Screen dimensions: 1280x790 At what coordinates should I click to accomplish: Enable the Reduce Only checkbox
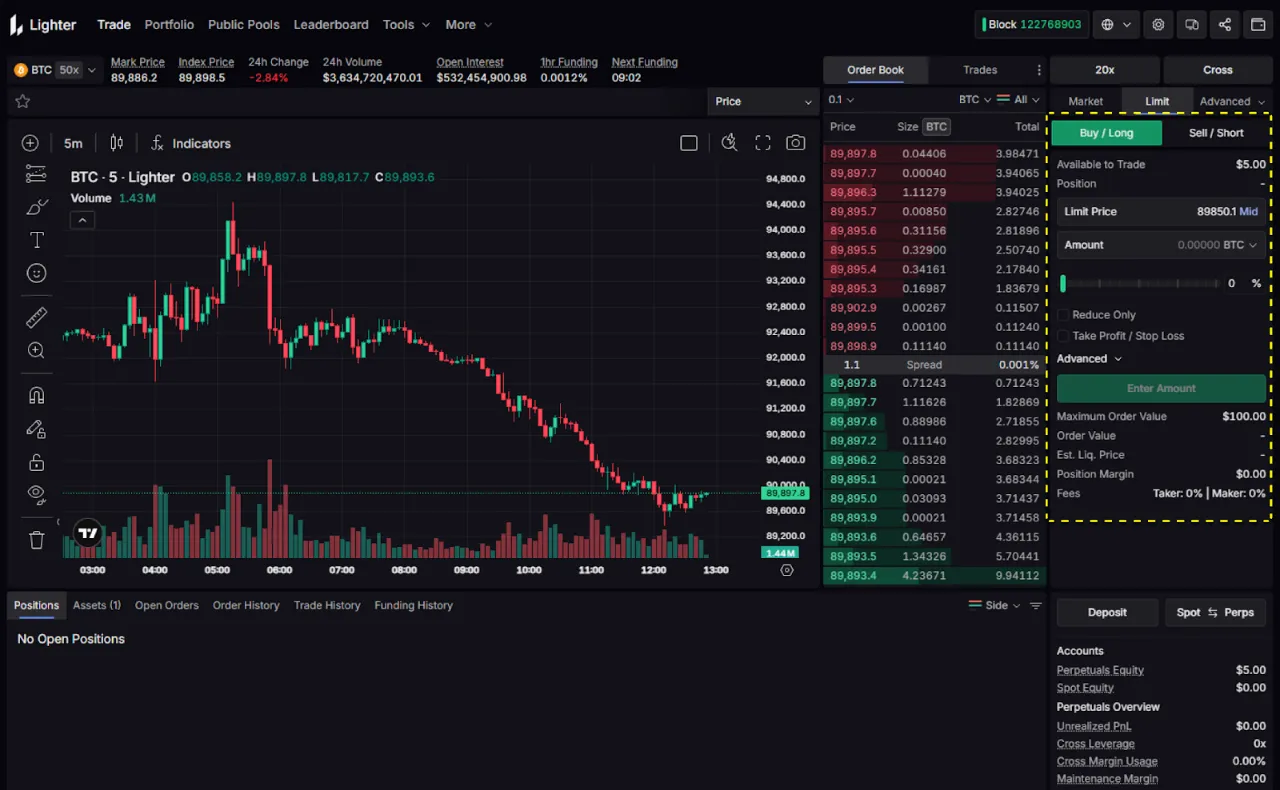(1064, 315)
